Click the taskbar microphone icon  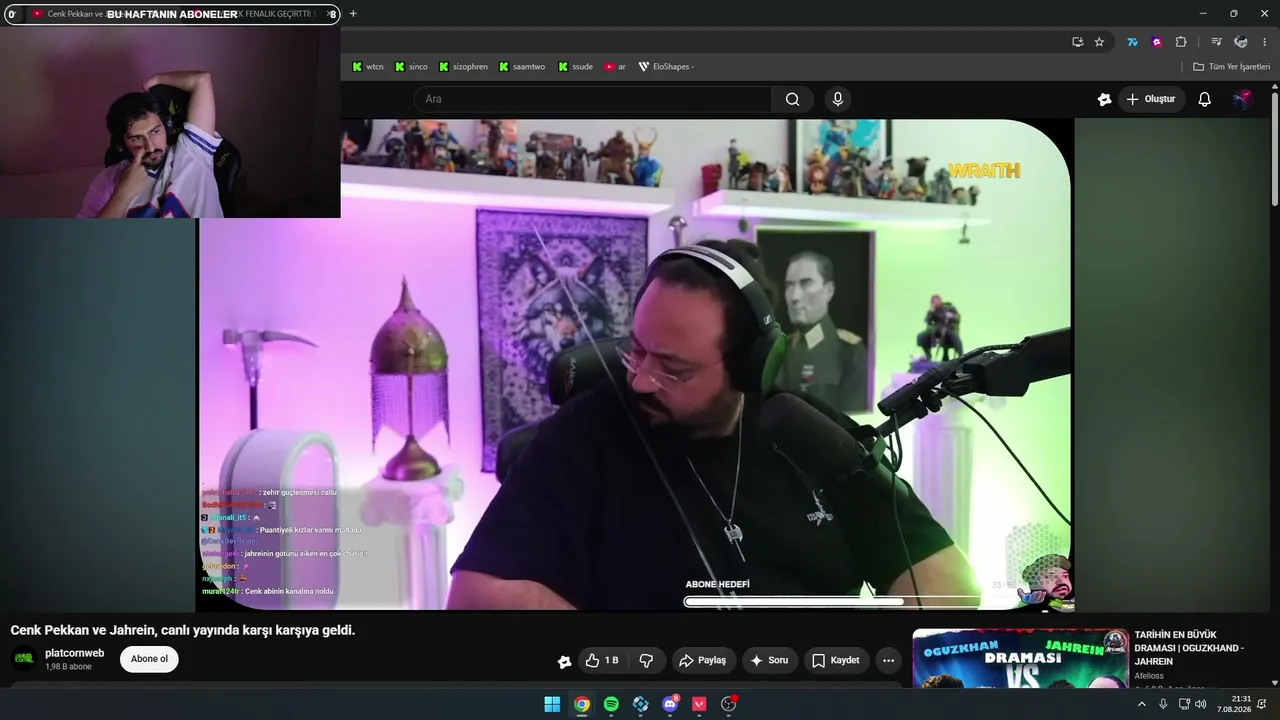point(1163,704)
